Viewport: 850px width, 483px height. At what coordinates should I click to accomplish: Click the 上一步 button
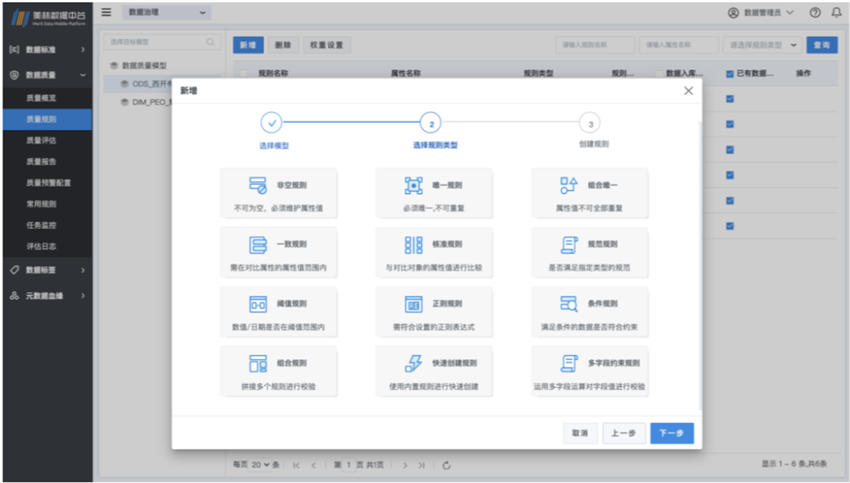(624, 433)
